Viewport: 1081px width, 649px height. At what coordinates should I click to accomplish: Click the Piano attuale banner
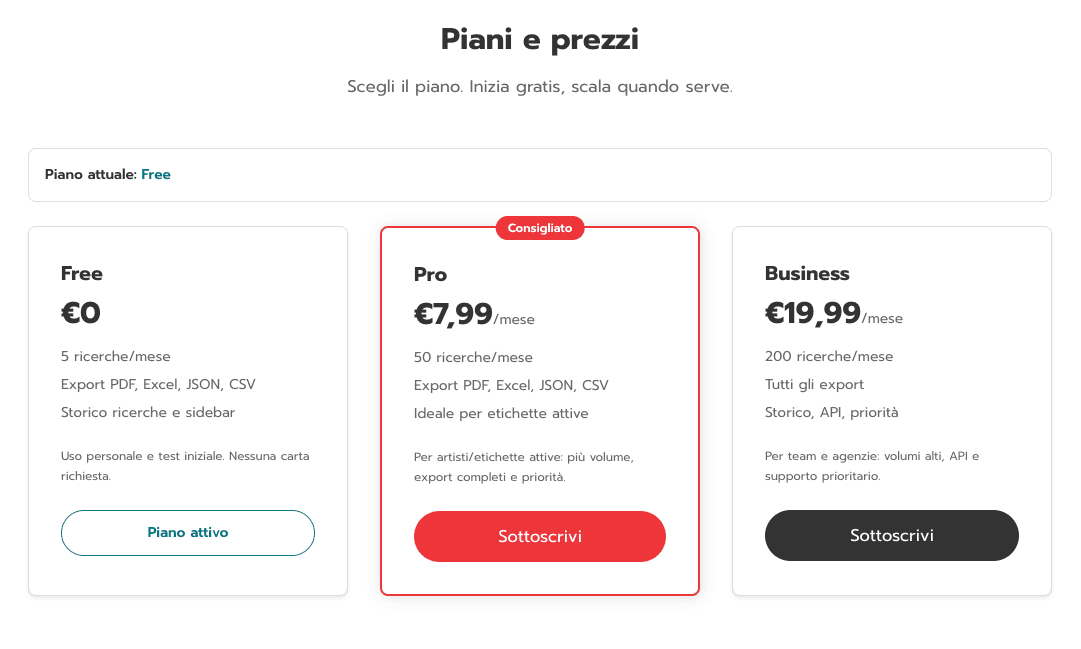[539, 174]
